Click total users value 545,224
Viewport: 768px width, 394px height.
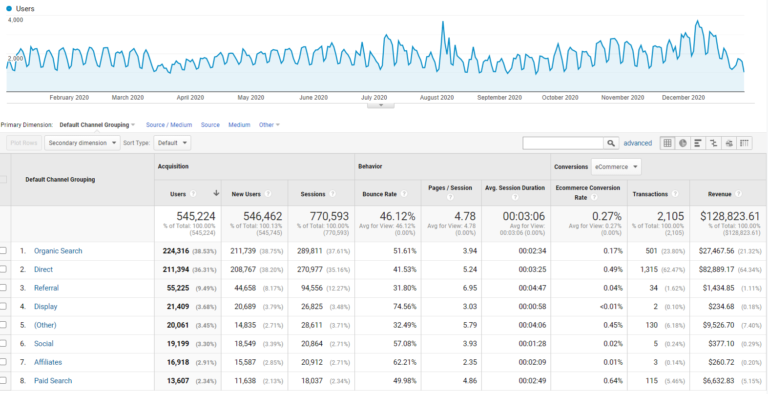(196, 216)
